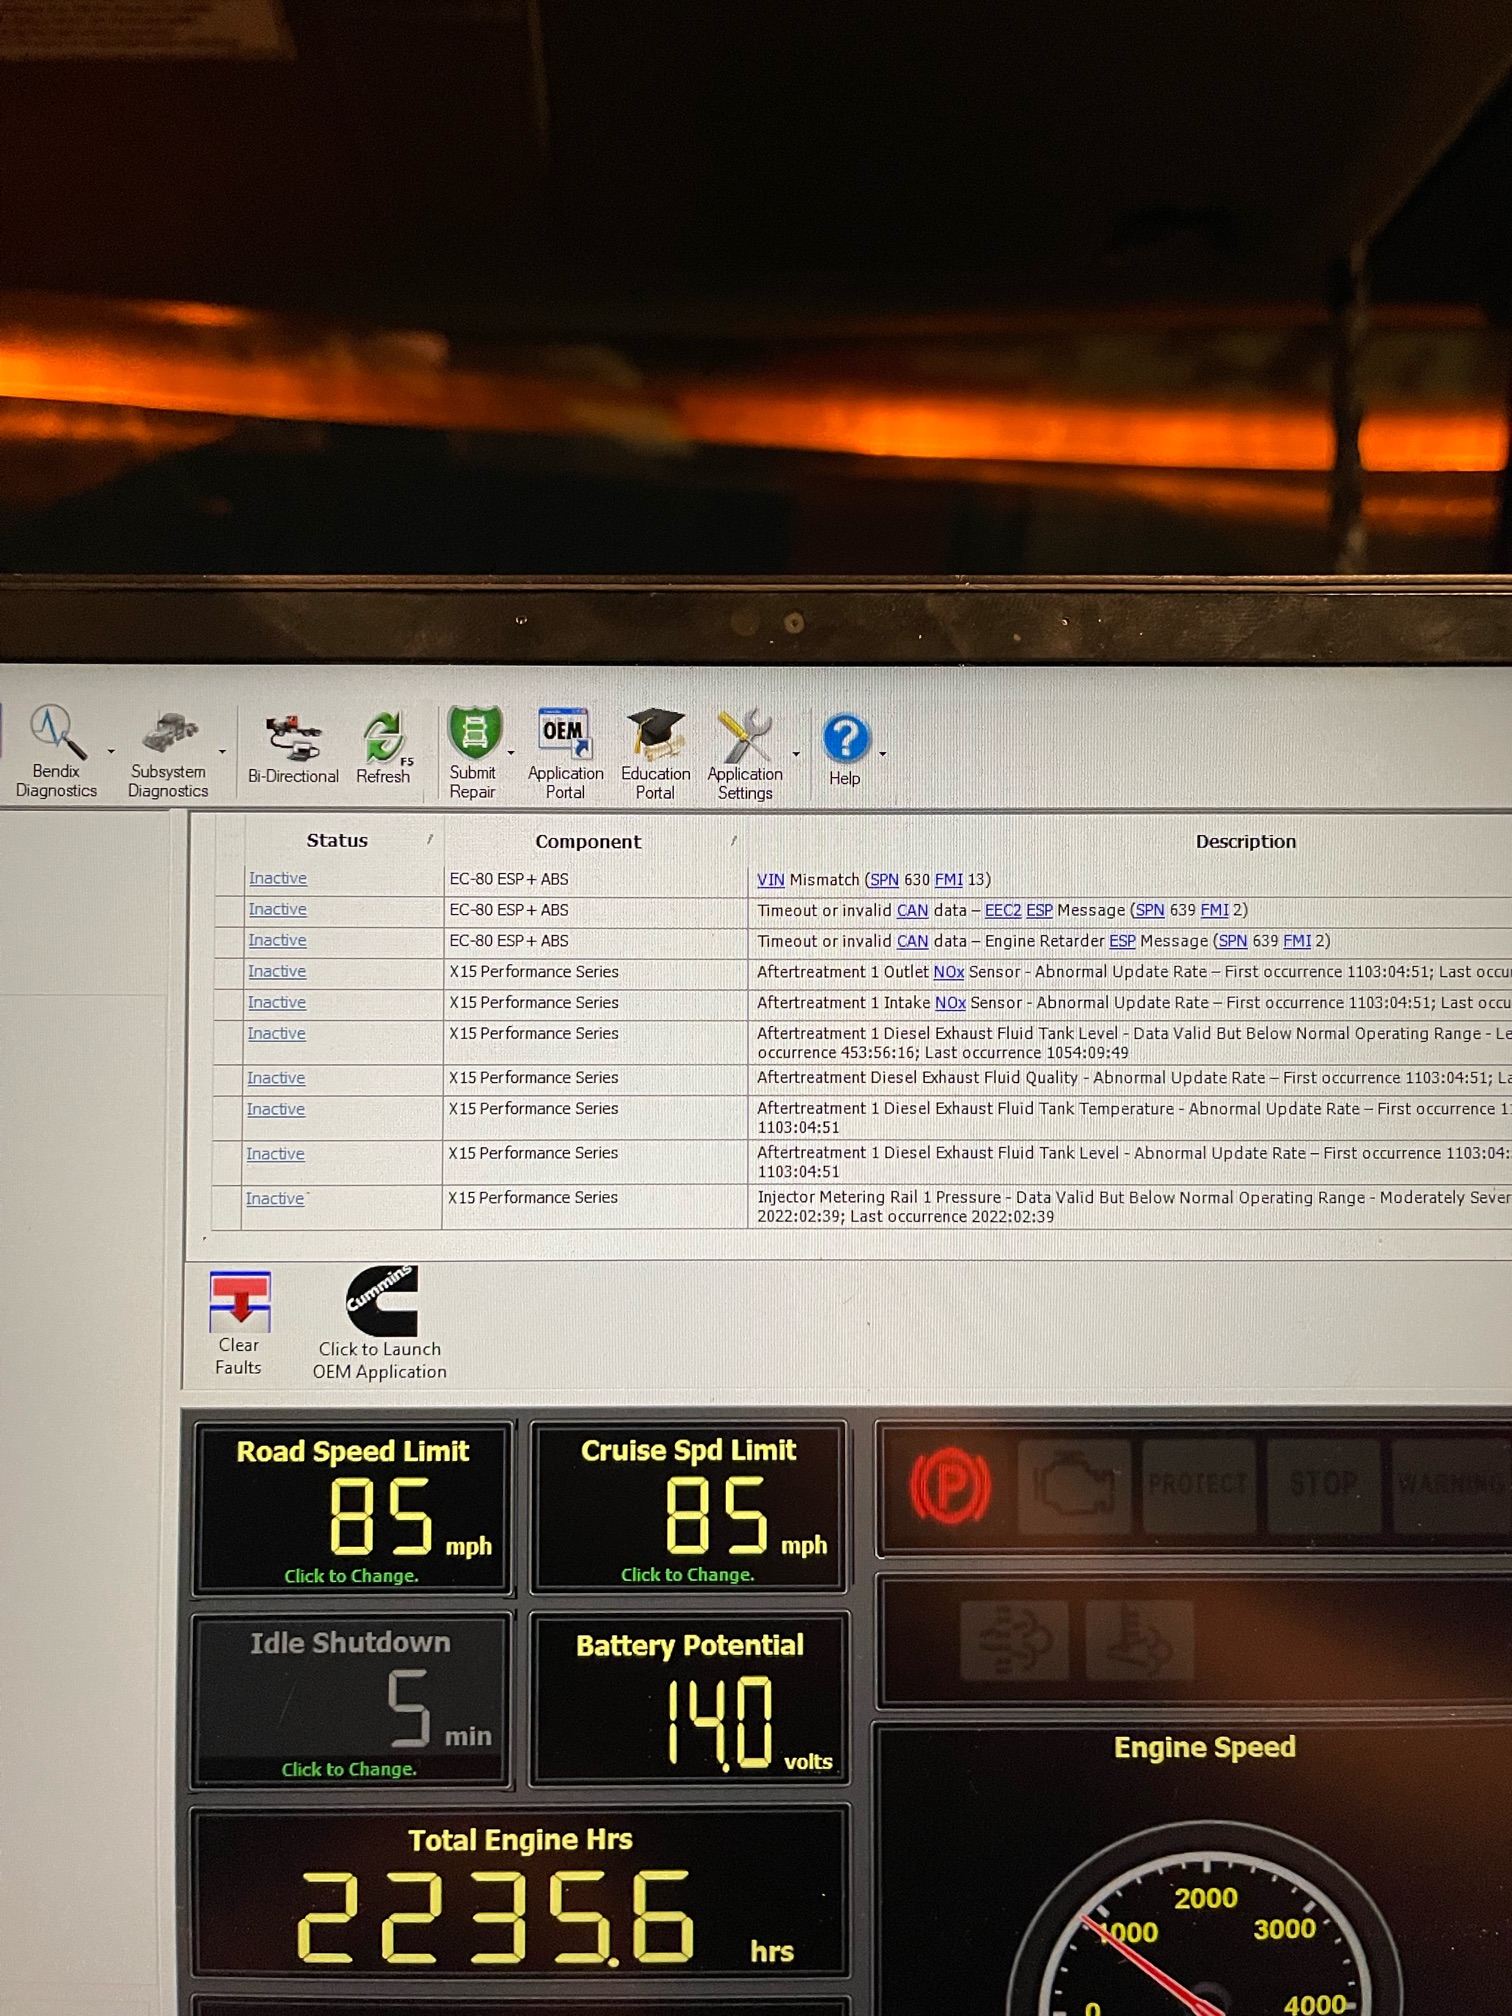Click the VIN link in first fault
Viewport: 1512px width, 2016px height.
click(x=770, y=880)
